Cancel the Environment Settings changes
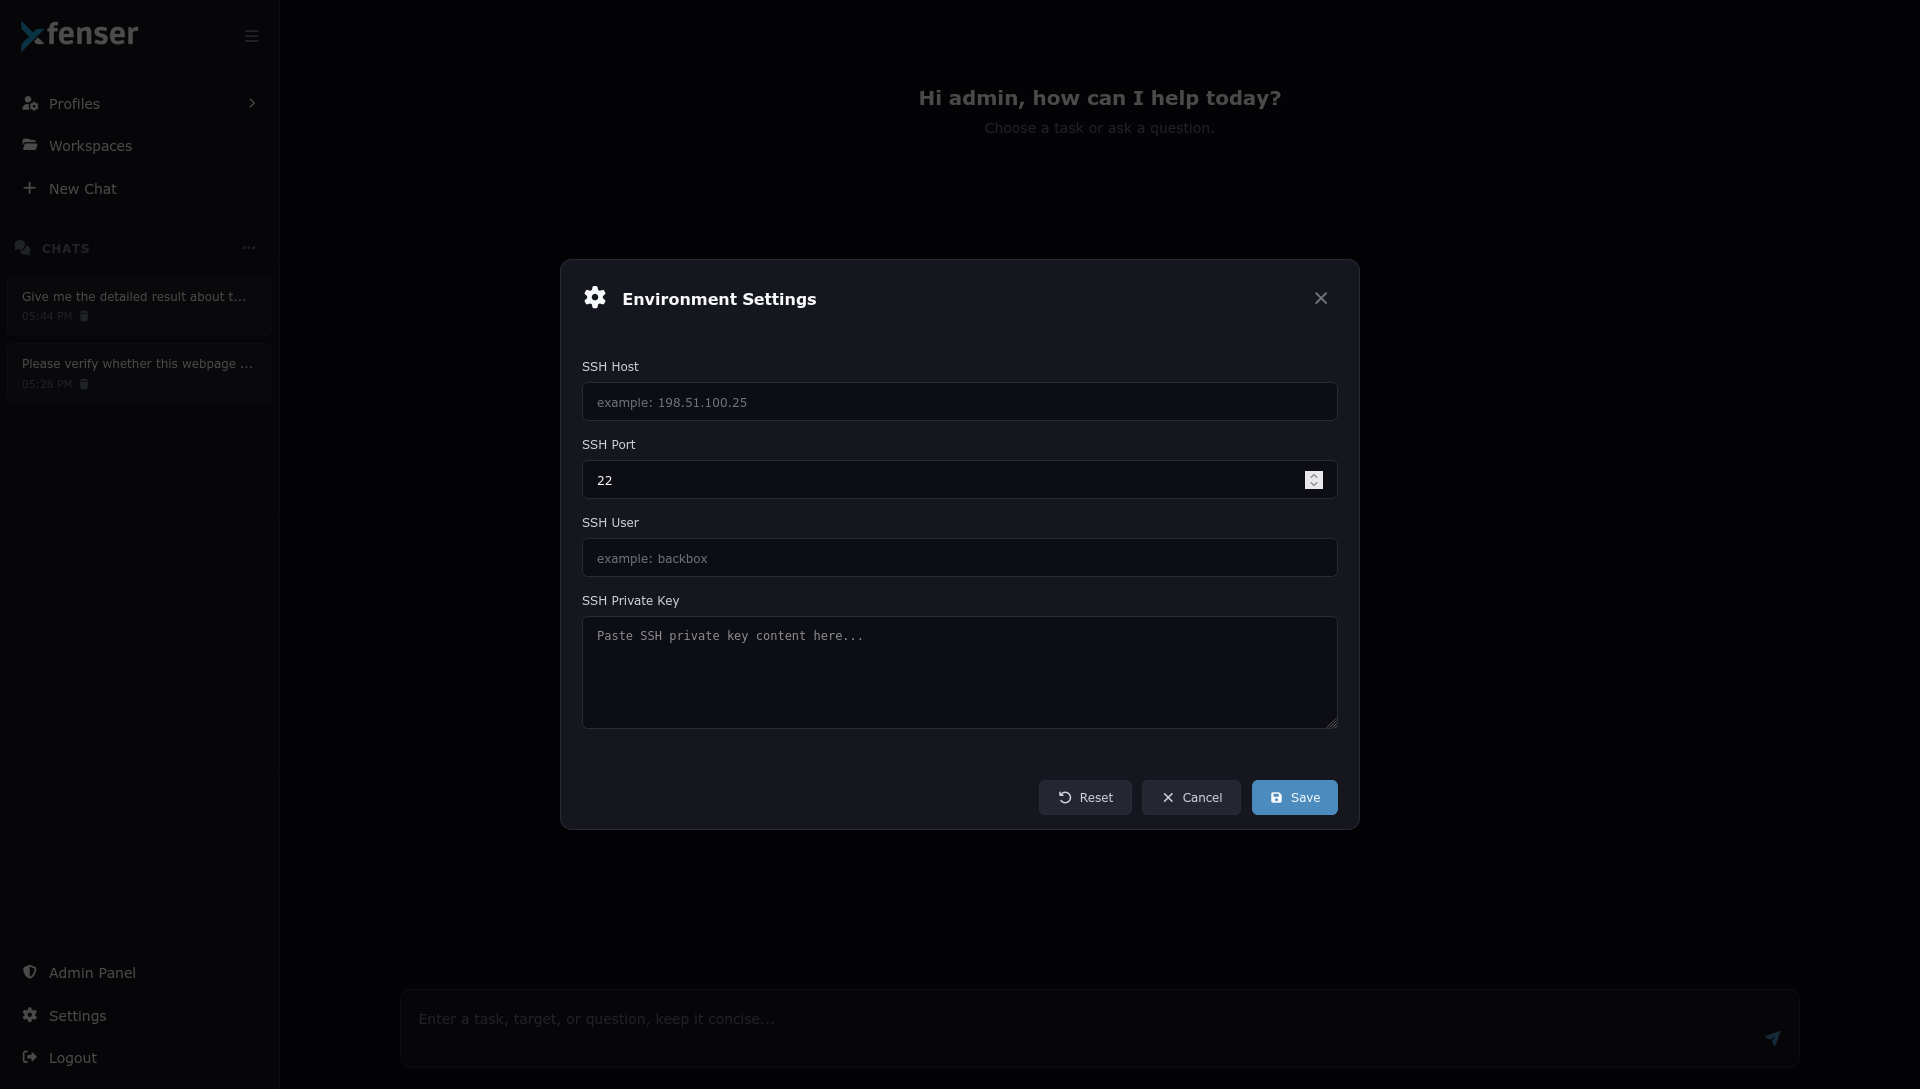 tap(1191, 798)
